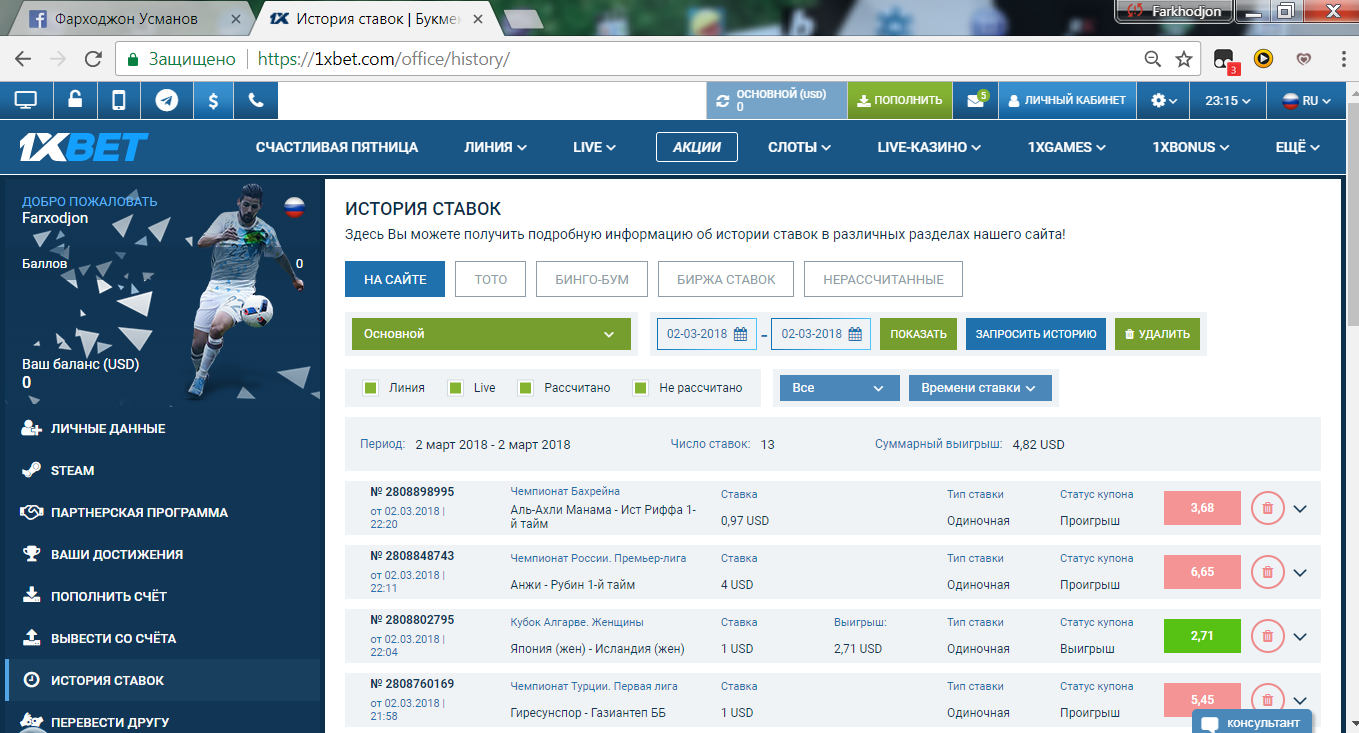Bookmark this page with star icon
The height and width of the screenshot is (733, 1359).
coord(1184,59)
